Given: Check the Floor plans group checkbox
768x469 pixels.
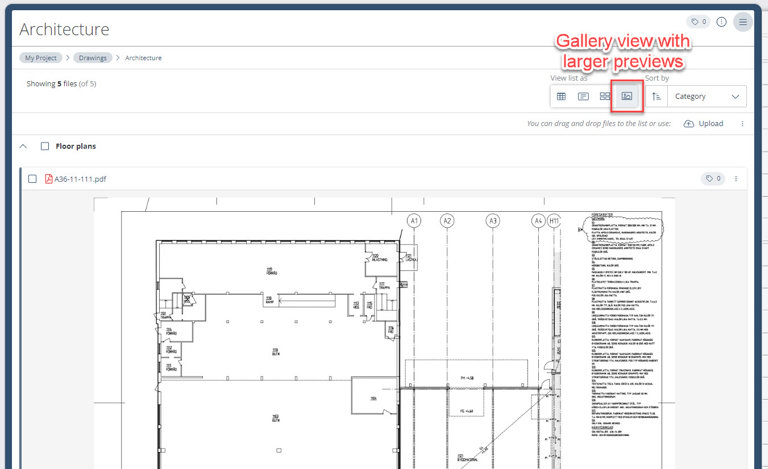Looking at the screenshot, I should (45, 146).
